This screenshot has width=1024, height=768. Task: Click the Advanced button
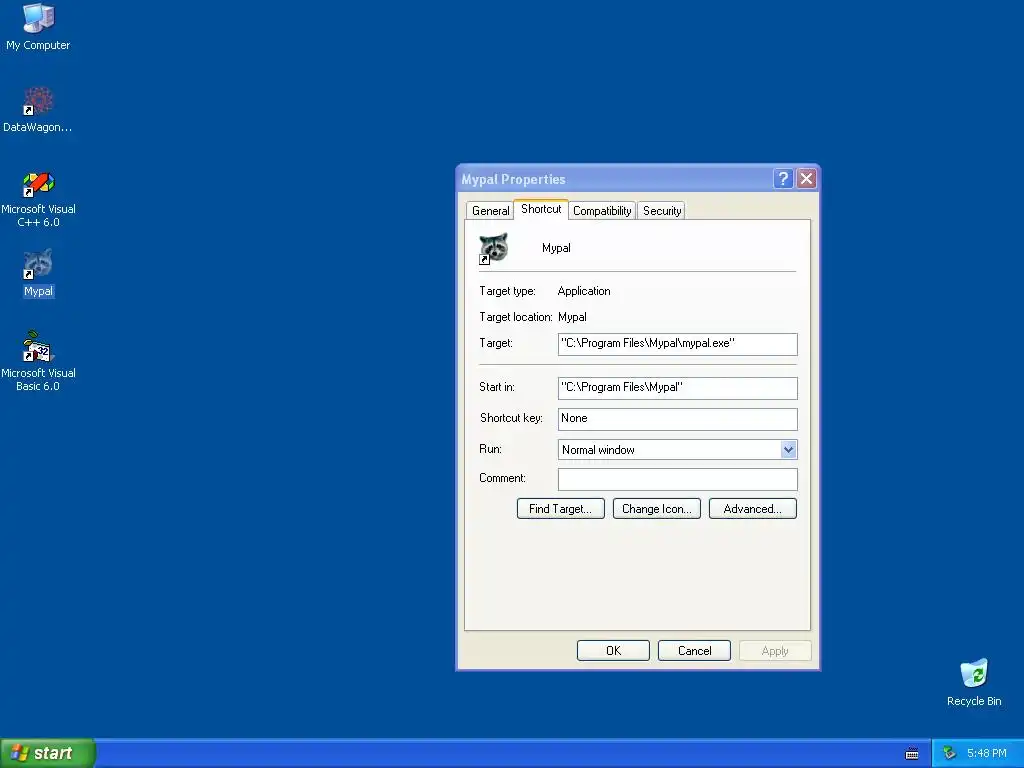(752, 509)
